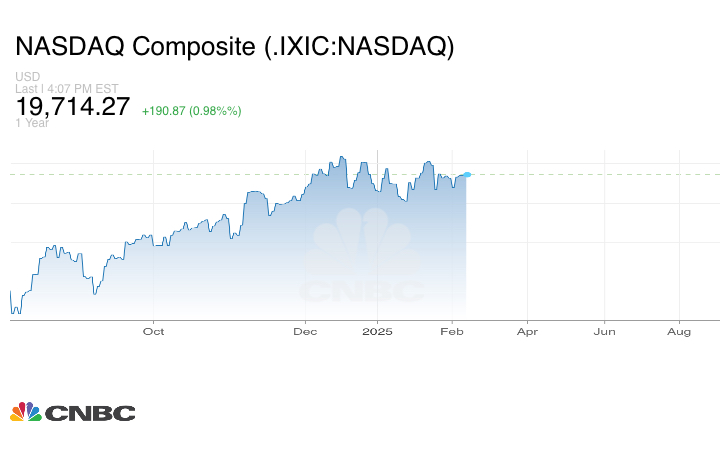
Task: Click the Jun label on the time axis
Action: (x=603, y=331)
